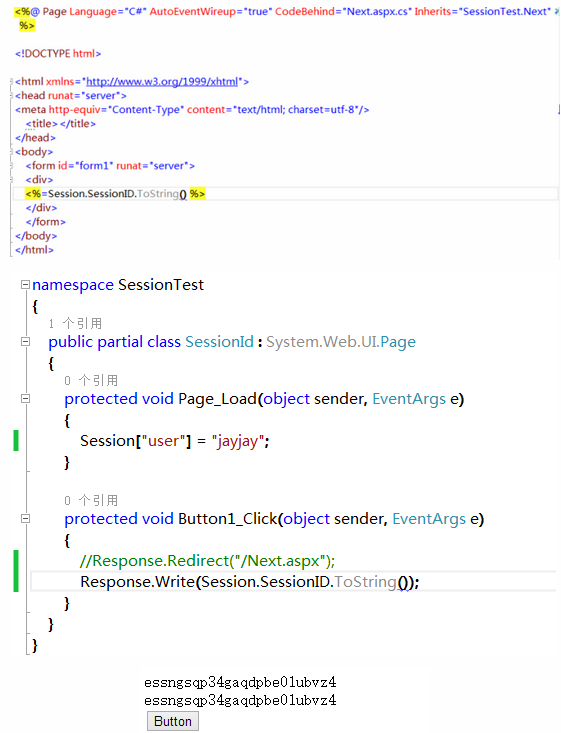This screenshot has width=561, height=733.
Task: Click the green change marker beside Response.Write
Action: (x=16, y=571)
